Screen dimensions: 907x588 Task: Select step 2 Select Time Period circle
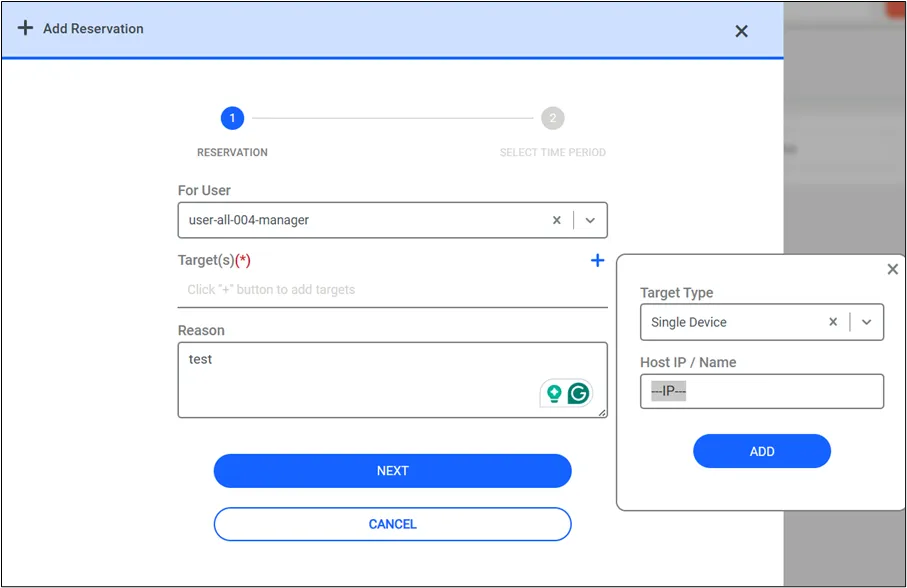pyautogui.click(x=553, y=118)
